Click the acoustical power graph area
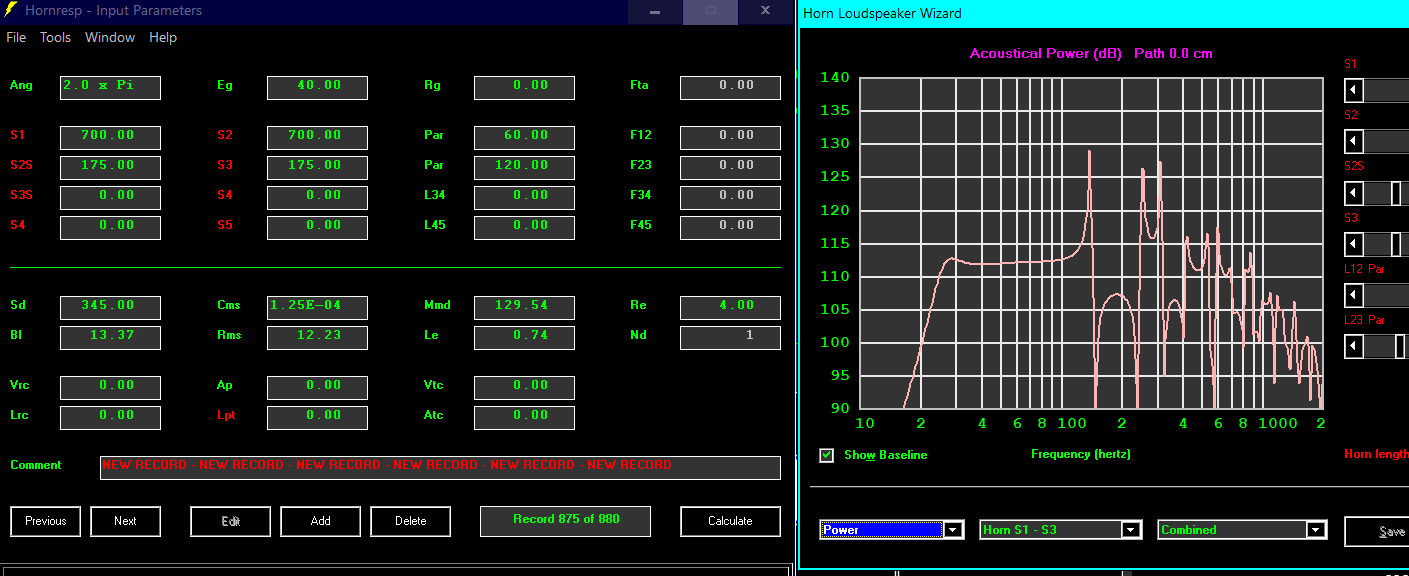The width and height of the screenshot is (1409, 576). pyautogui.click(x=1091, y=242)
